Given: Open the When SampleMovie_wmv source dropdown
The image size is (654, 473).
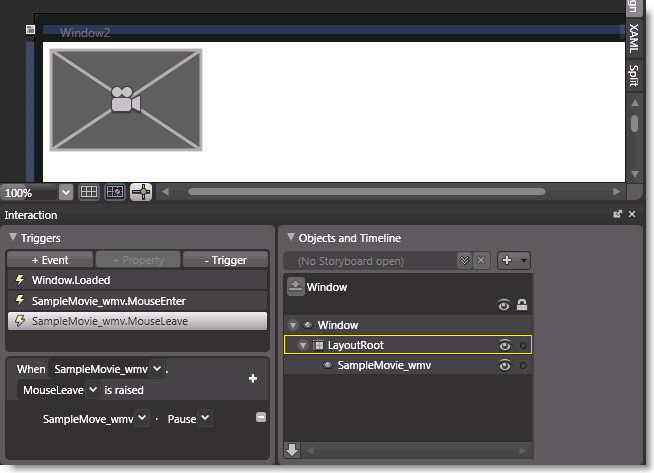Looking at the screenshot, I should 157,369.
